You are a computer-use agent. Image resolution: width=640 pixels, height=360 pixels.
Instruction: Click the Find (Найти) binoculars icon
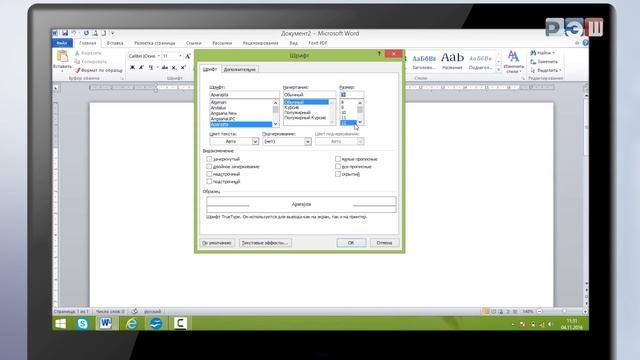pos(533,53)
